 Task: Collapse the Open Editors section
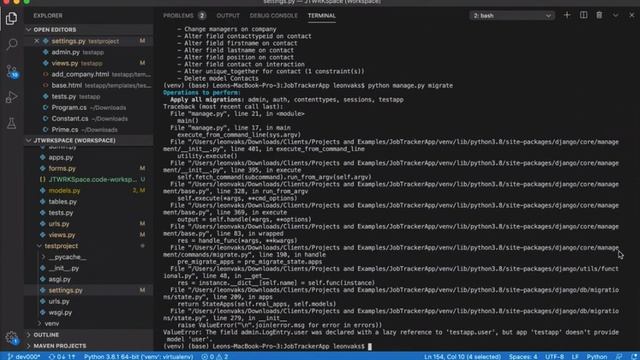coord(89,29)
